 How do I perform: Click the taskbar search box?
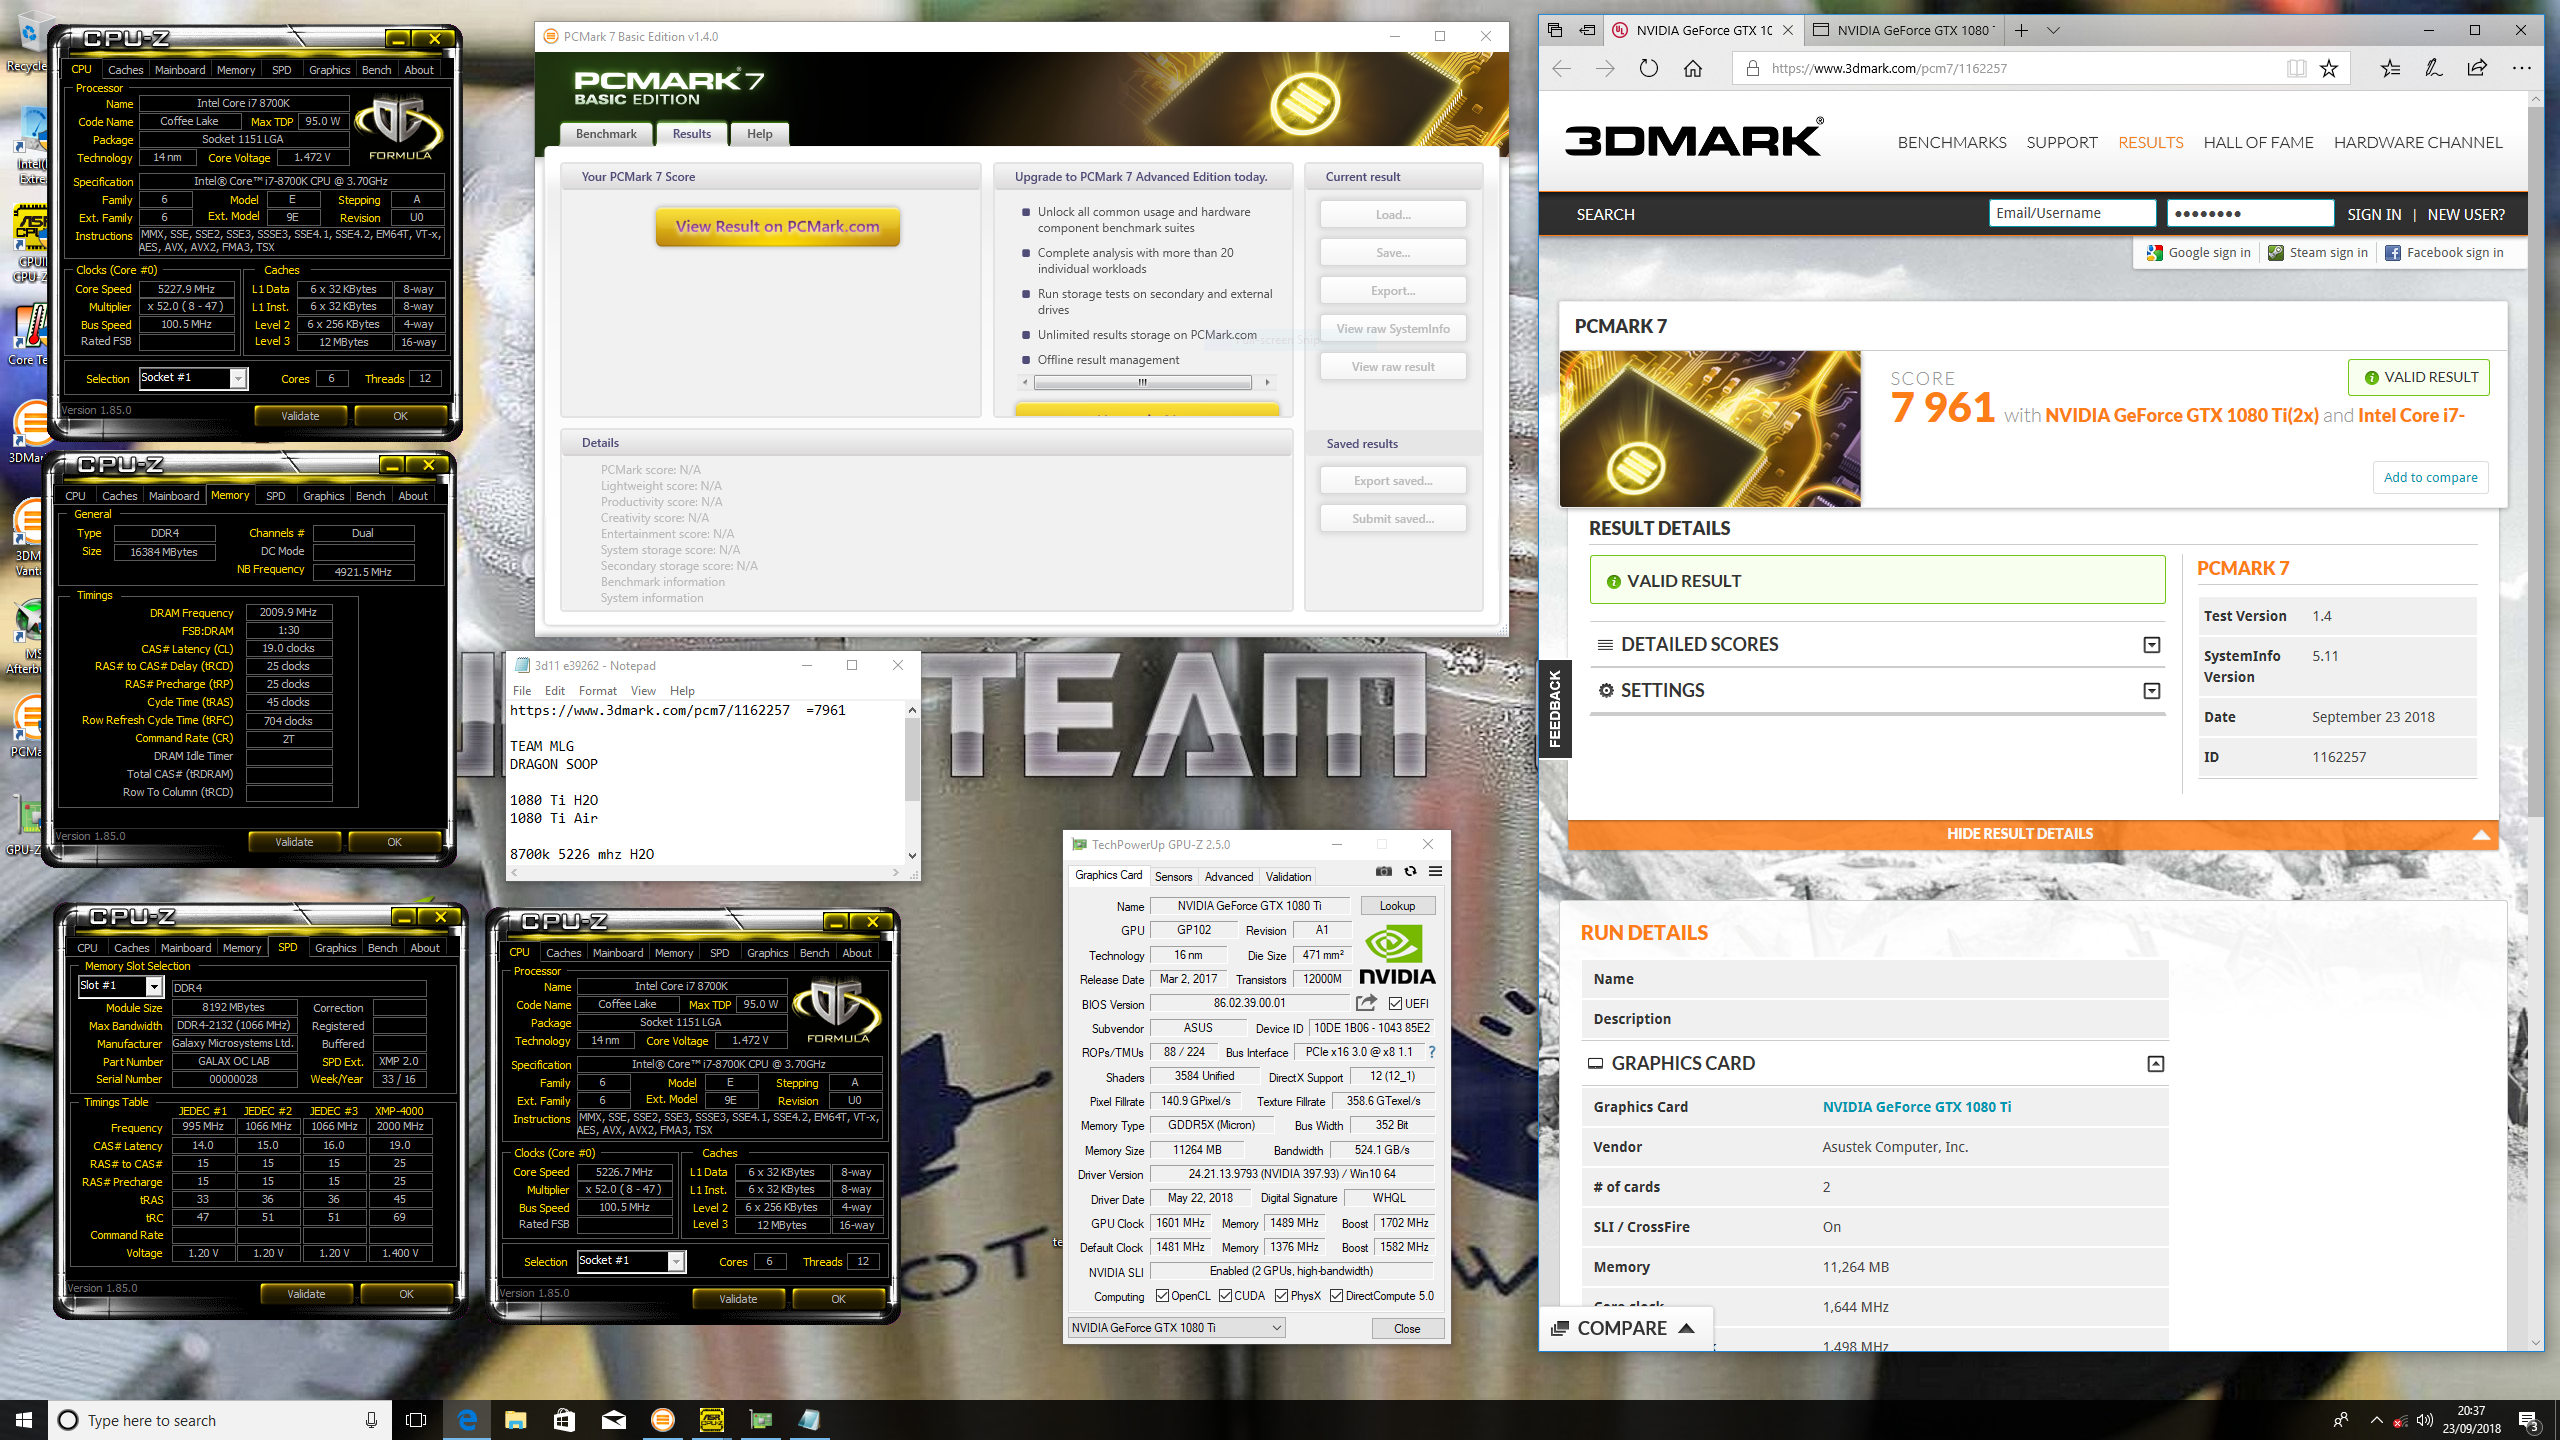pos(219,1419)
